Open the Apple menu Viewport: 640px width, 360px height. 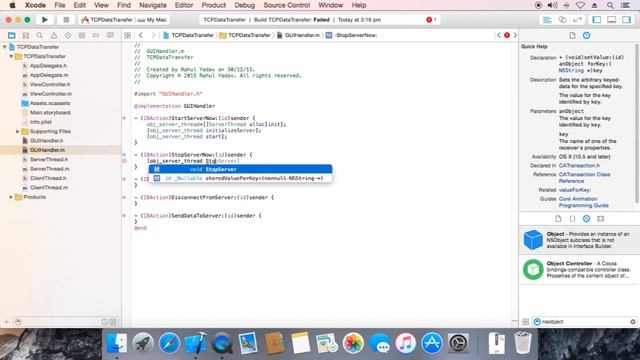[x=13, y=5]
